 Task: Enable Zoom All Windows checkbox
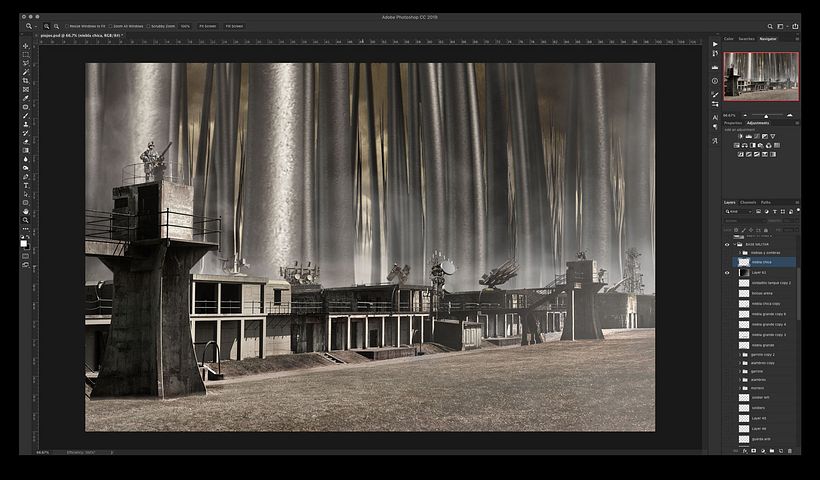tap(111, 26)
